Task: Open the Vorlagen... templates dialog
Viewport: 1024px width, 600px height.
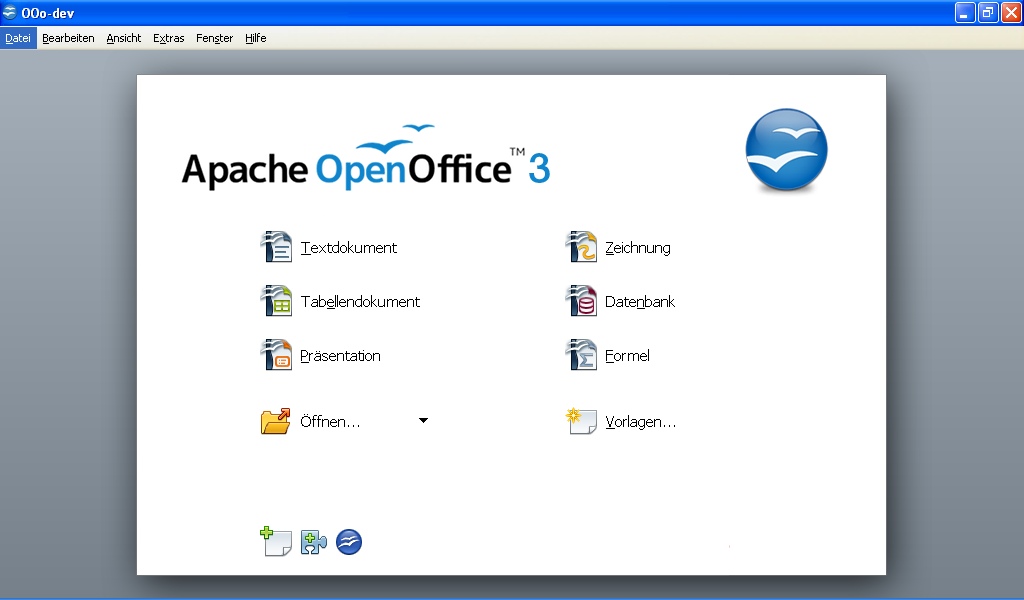Action: (640, 422)
